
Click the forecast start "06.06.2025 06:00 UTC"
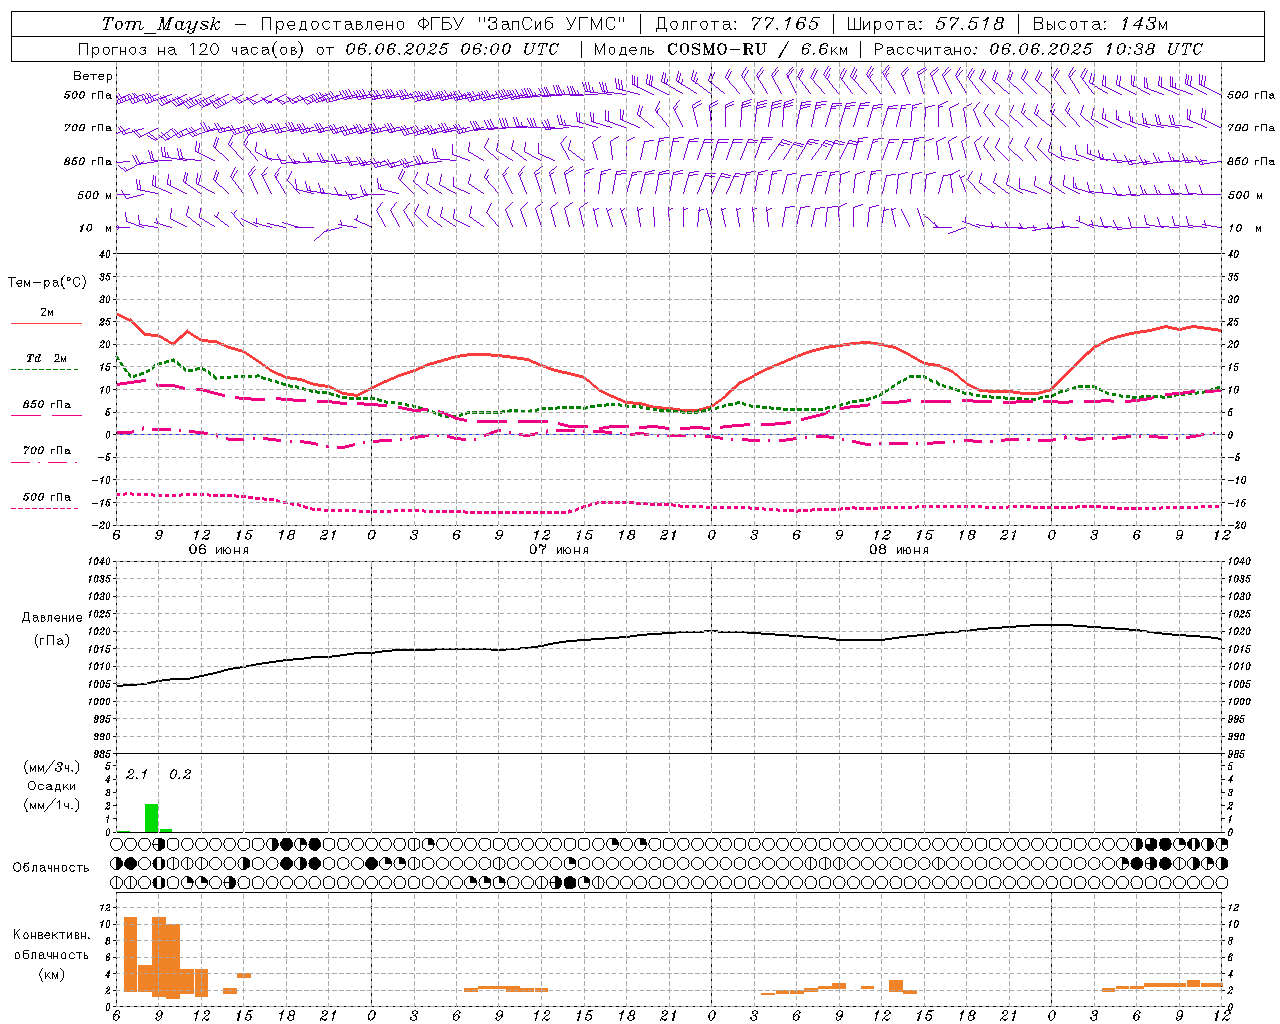pos(452,49)
